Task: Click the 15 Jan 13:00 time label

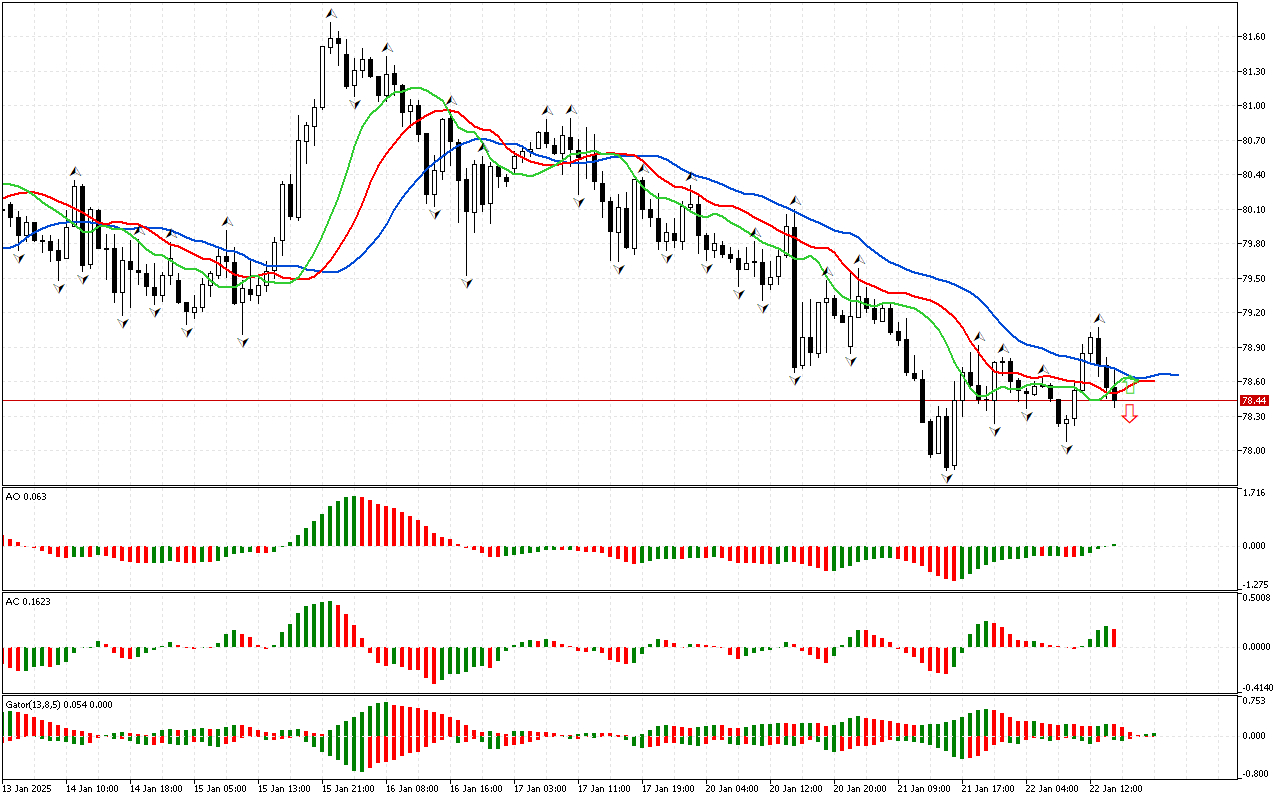Action: point(282,789)
